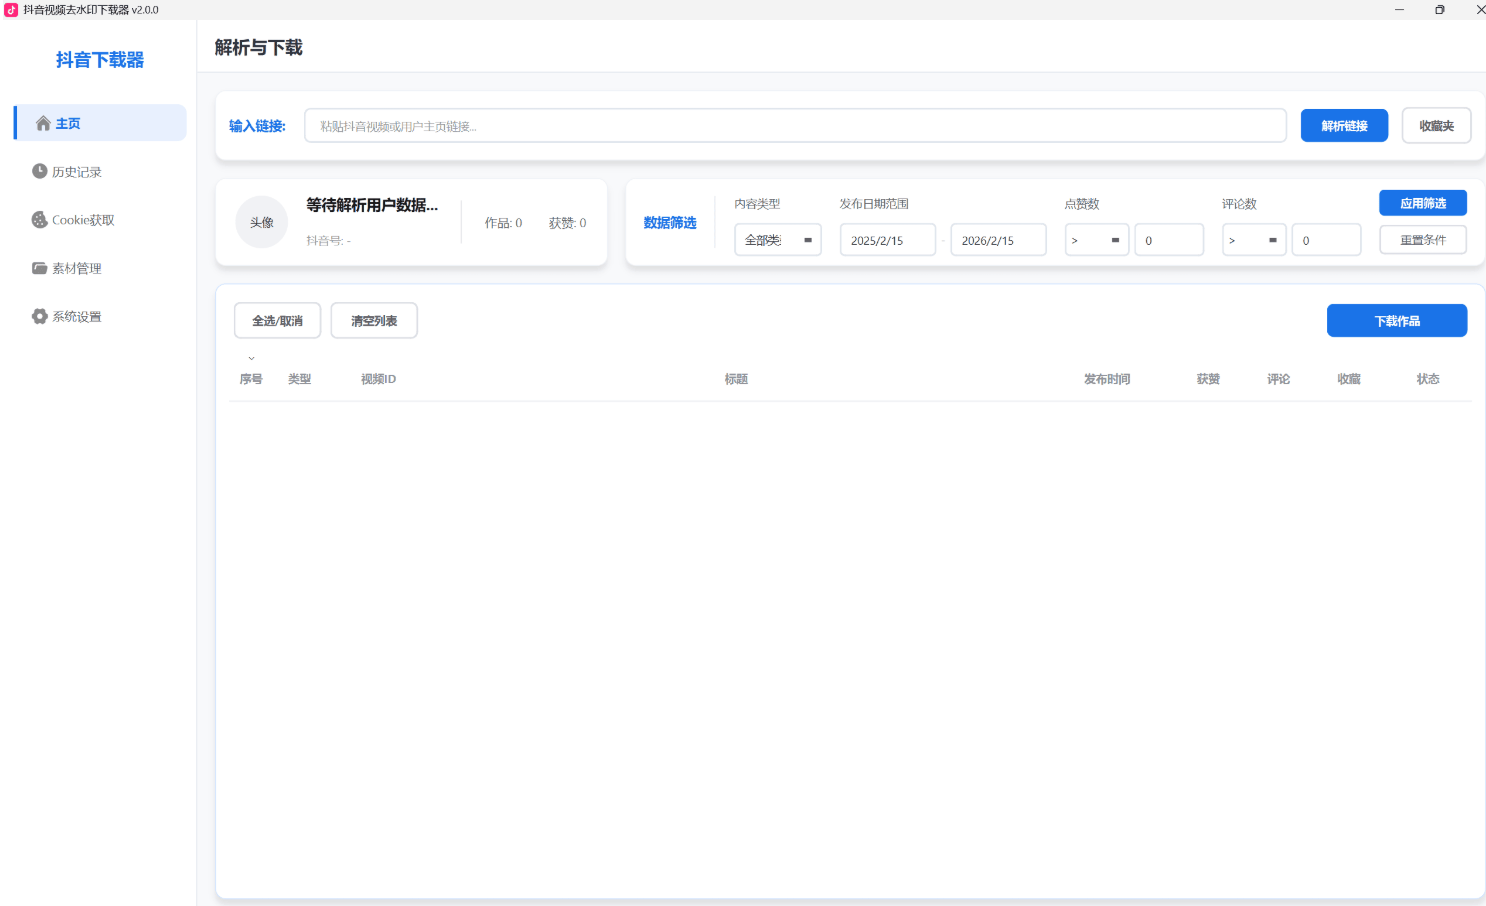This screenshot has height=906, width=1486.
Task: Select the 主页 home icon in sidebar
Action: (43, 122)
